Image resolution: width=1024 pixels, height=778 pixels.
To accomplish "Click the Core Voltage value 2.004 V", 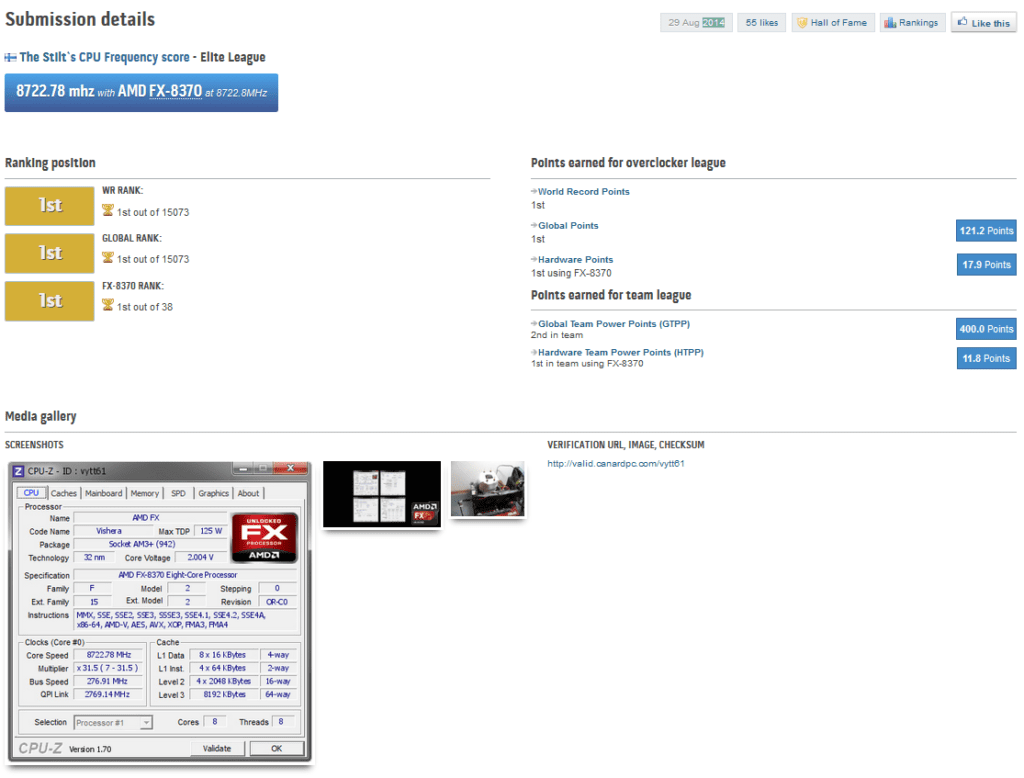I will tap(200, 557).
